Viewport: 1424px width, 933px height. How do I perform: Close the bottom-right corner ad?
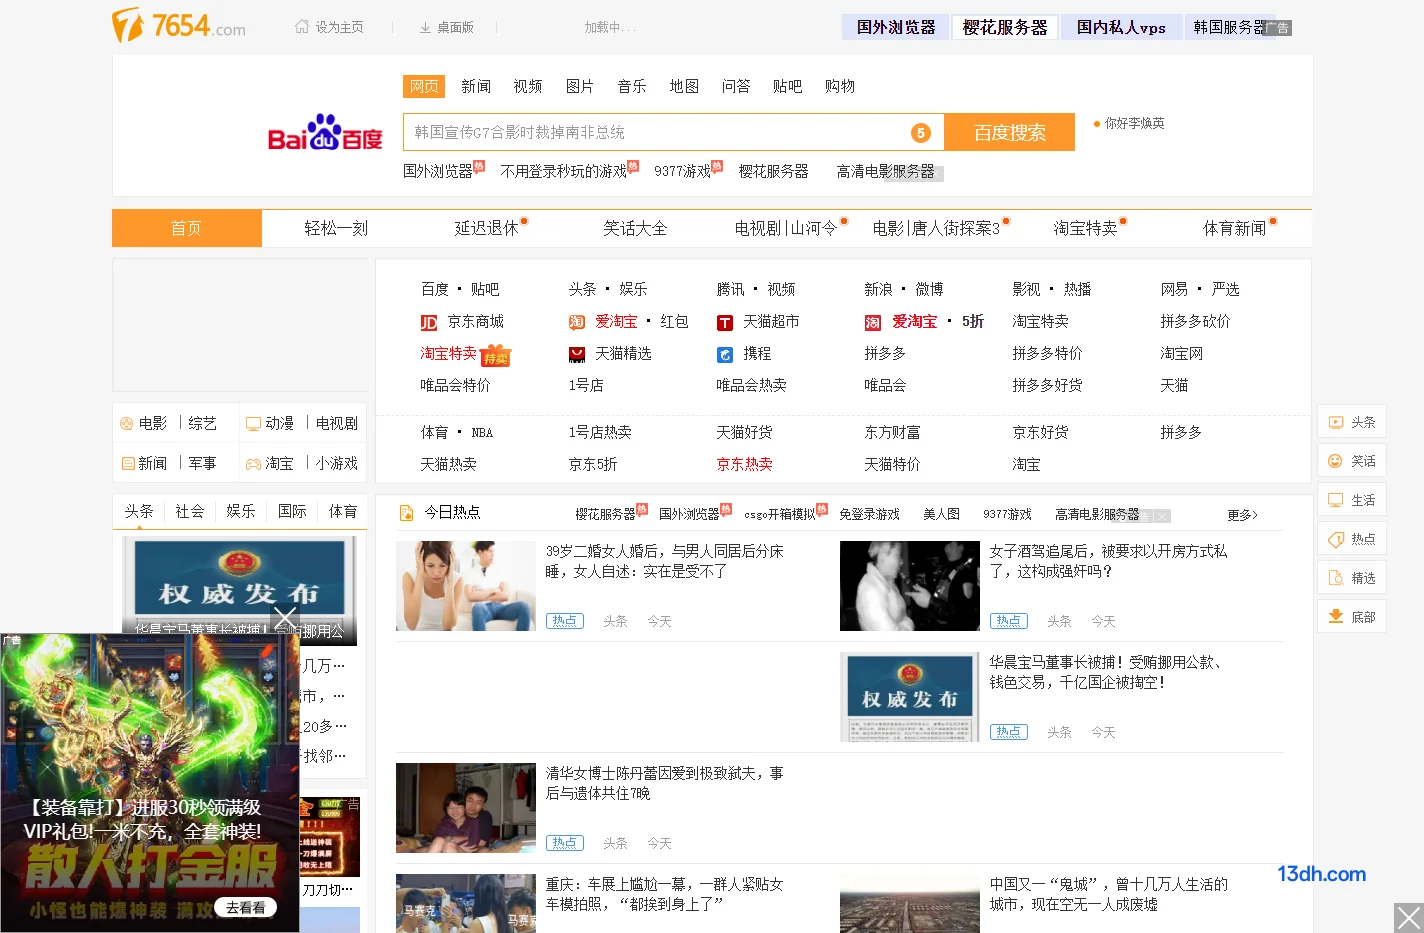point(1409,918)
